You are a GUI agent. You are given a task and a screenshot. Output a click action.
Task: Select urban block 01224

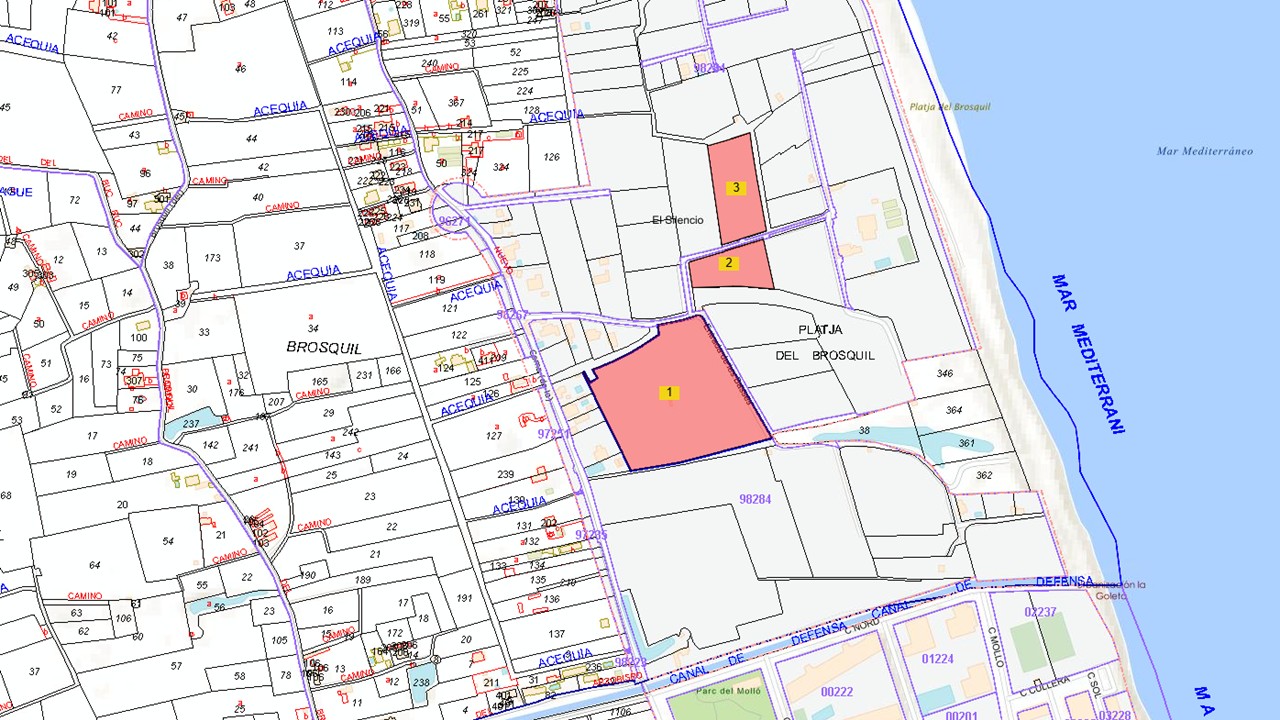tap(937, 658)
